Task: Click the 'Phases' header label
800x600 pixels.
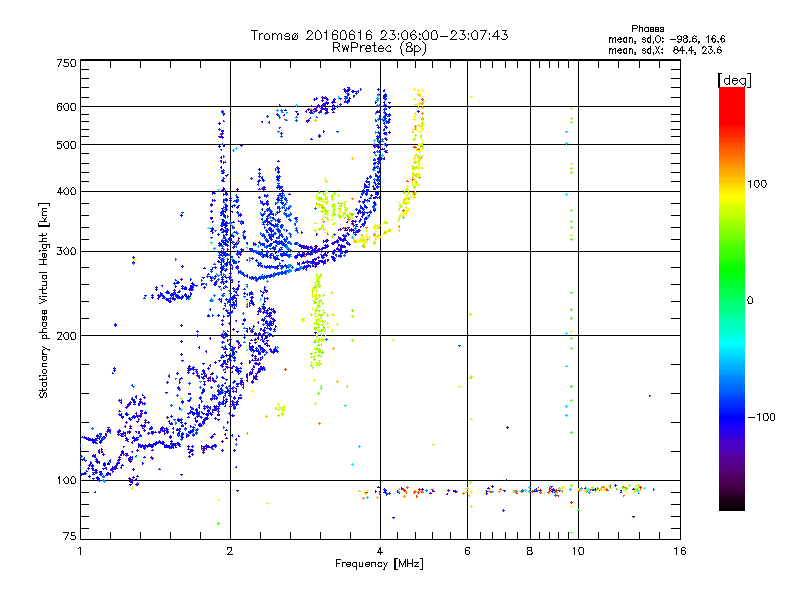Action: pos(647,29)
